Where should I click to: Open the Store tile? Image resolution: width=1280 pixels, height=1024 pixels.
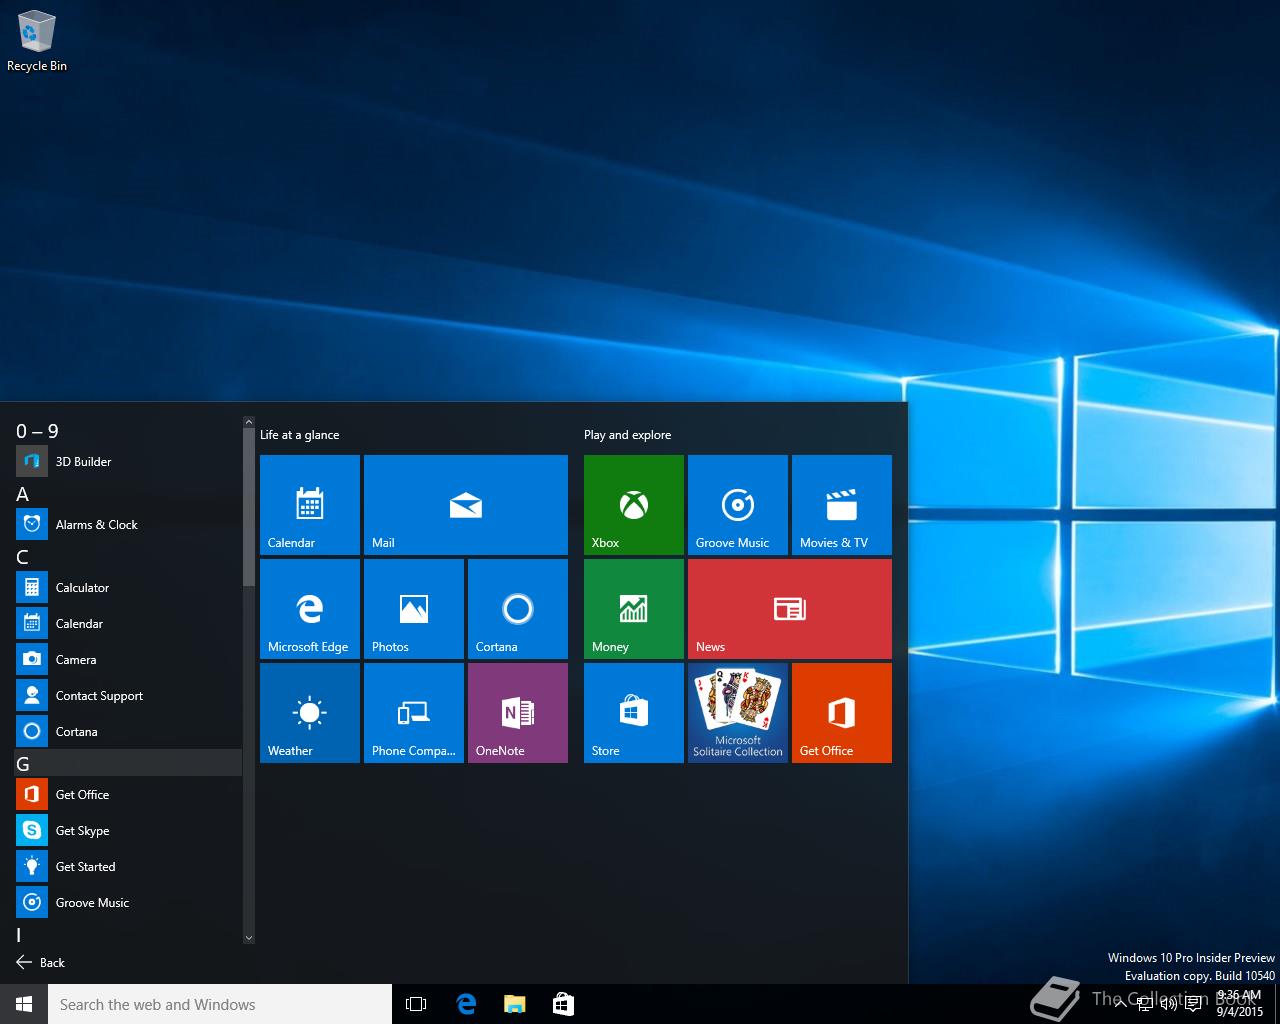click(634, 713)
